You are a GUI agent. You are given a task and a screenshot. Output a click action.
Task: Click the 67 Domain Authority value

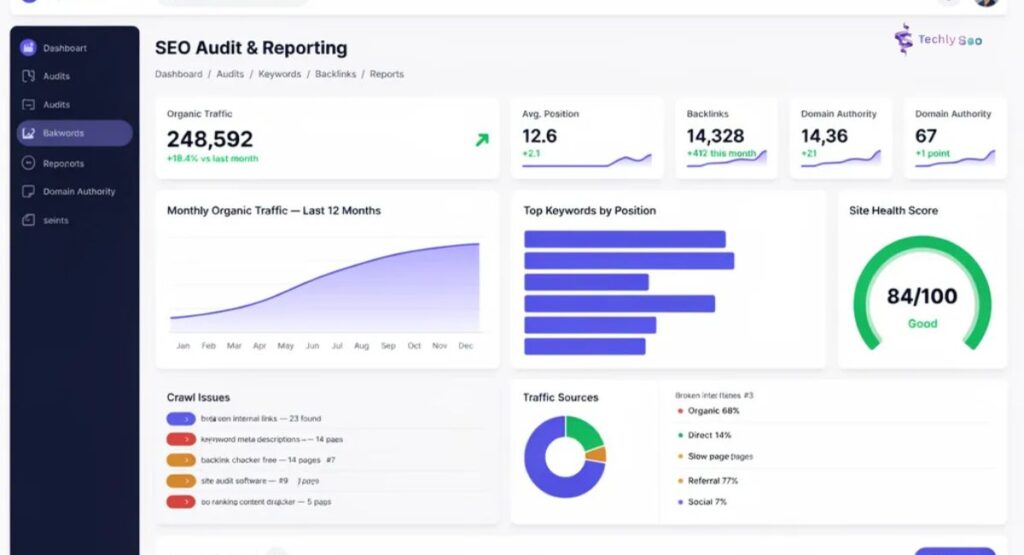click(926, 136)
